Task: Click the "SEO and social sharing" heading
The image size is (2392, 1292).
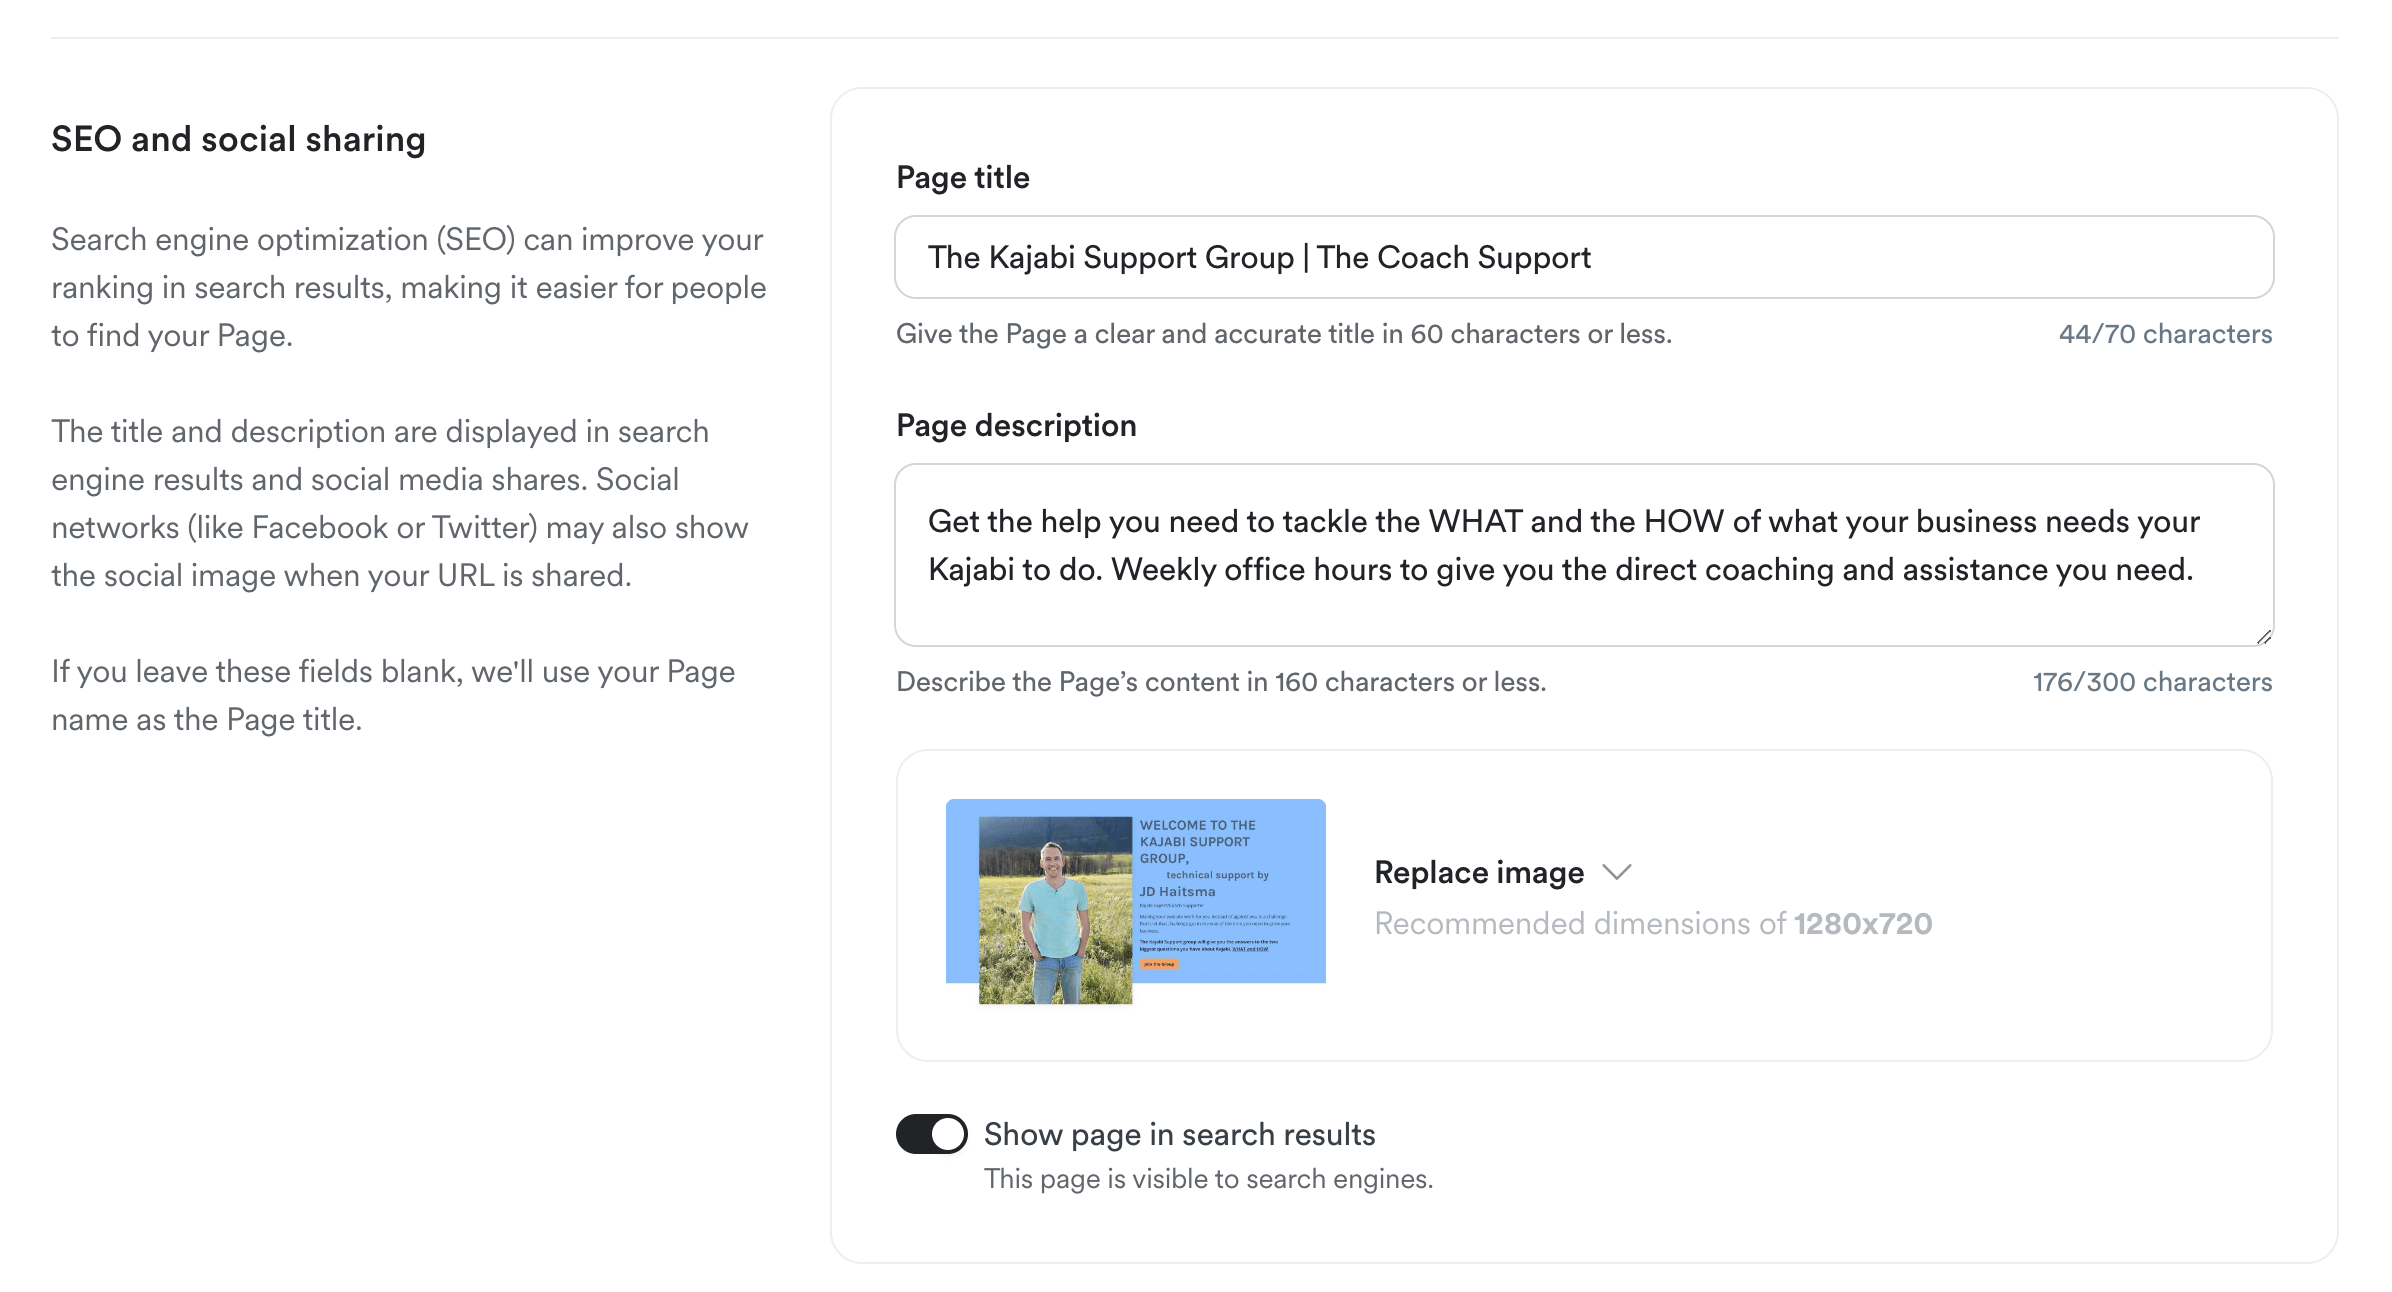Action: coord(238,139)
